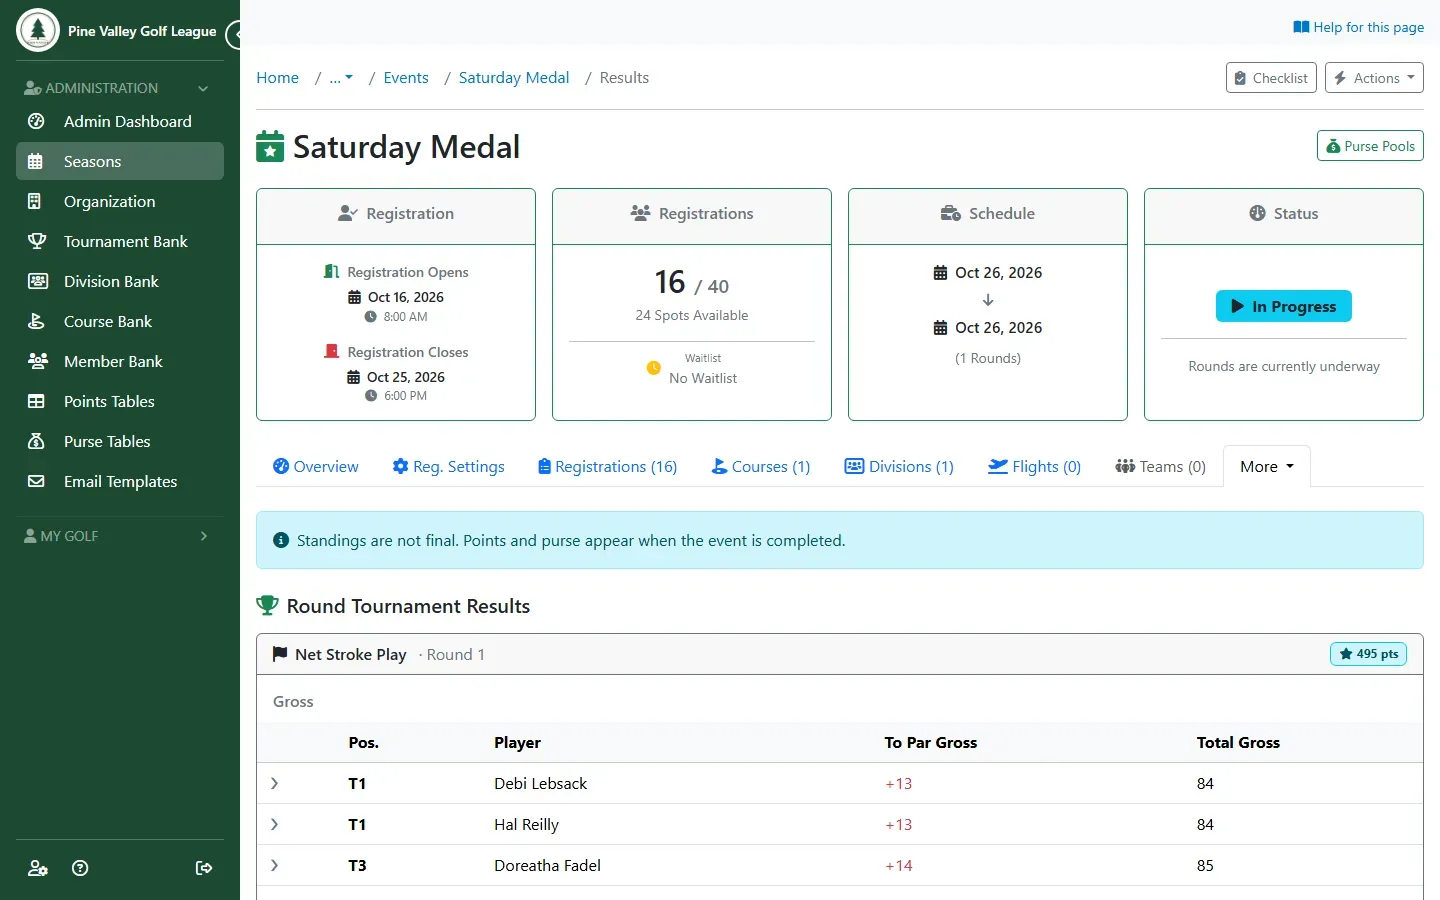The height and width of the screenshot is (900, 1440).
Task: Click the Pine Valley Golf League logo
Action: [38, 30]
